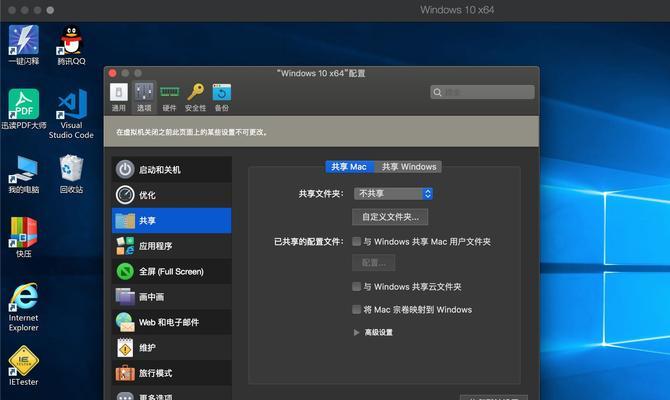Click the search field in configuration window

(482, 92)
